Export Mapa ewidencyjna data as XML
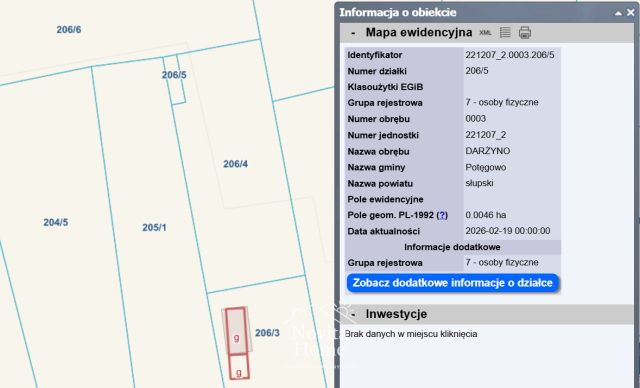 click(485, 33)
